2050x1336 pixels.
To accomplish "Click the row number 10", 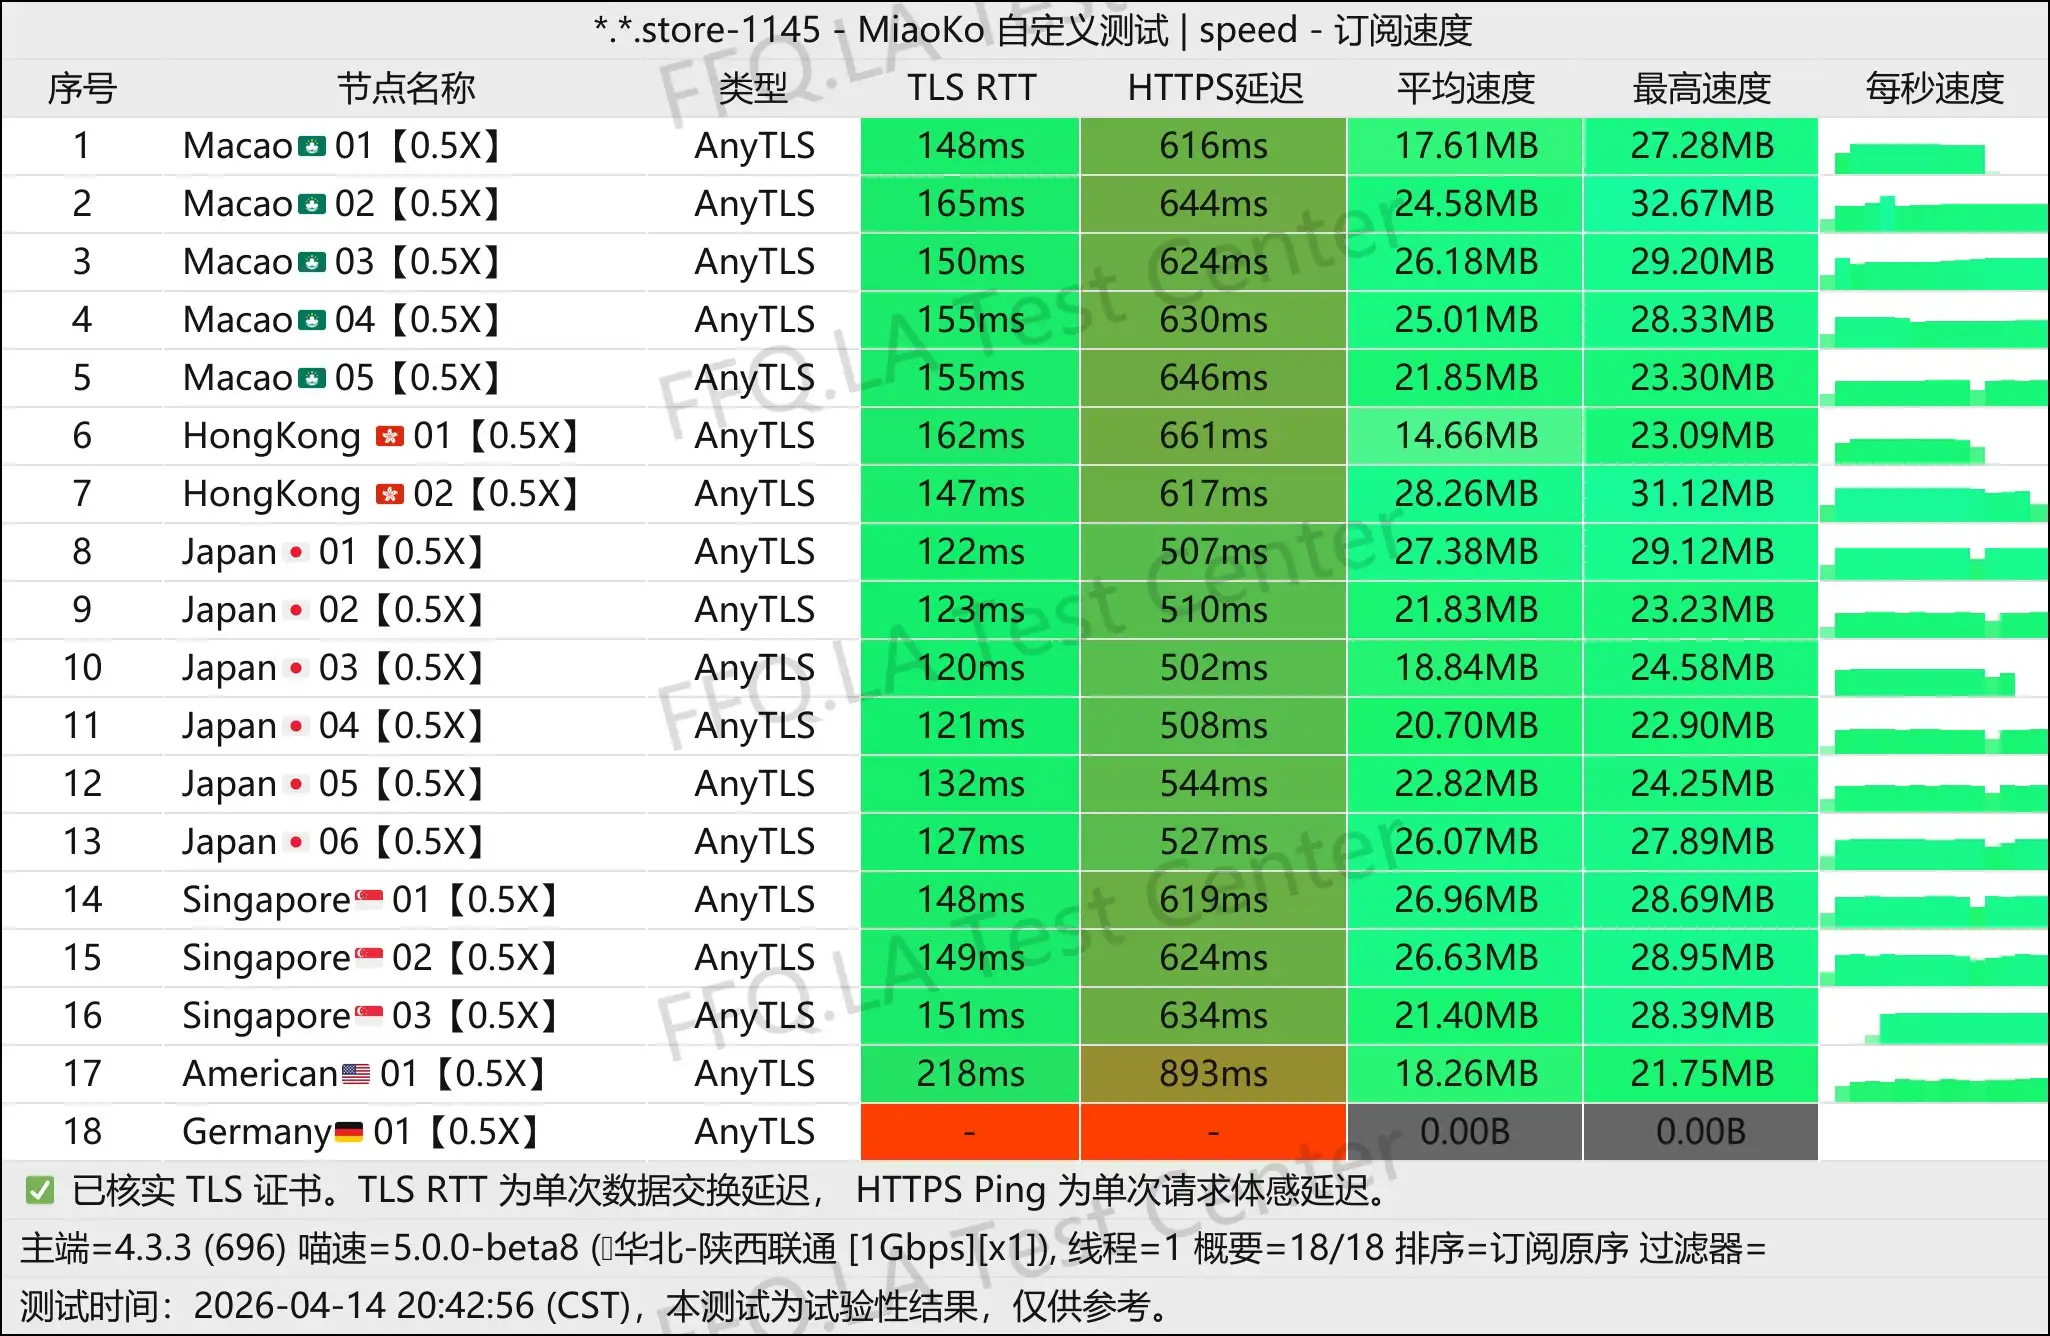I will click(x=82, y=669).
